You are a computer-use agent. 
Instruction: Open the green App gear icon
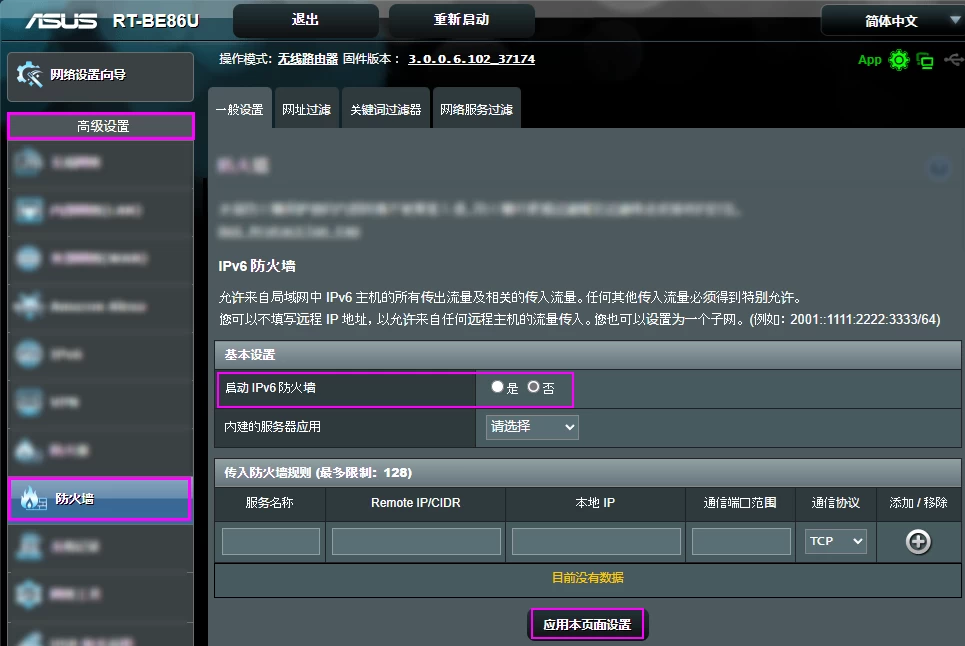(x=898, y=60)
